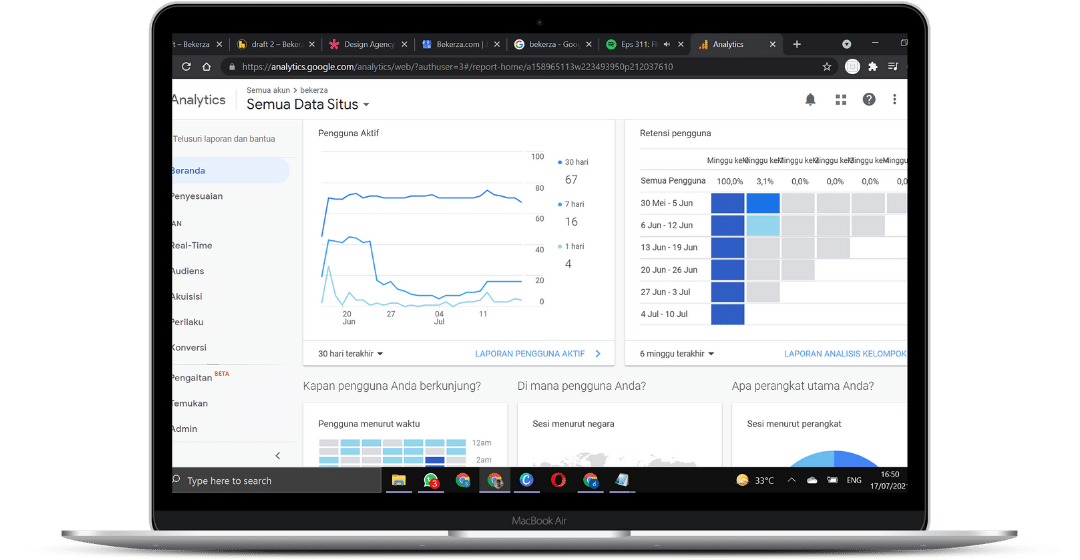1080x560 pixels.
Task: Open File Explorer on the taskbar
Action: coord(399,480)
